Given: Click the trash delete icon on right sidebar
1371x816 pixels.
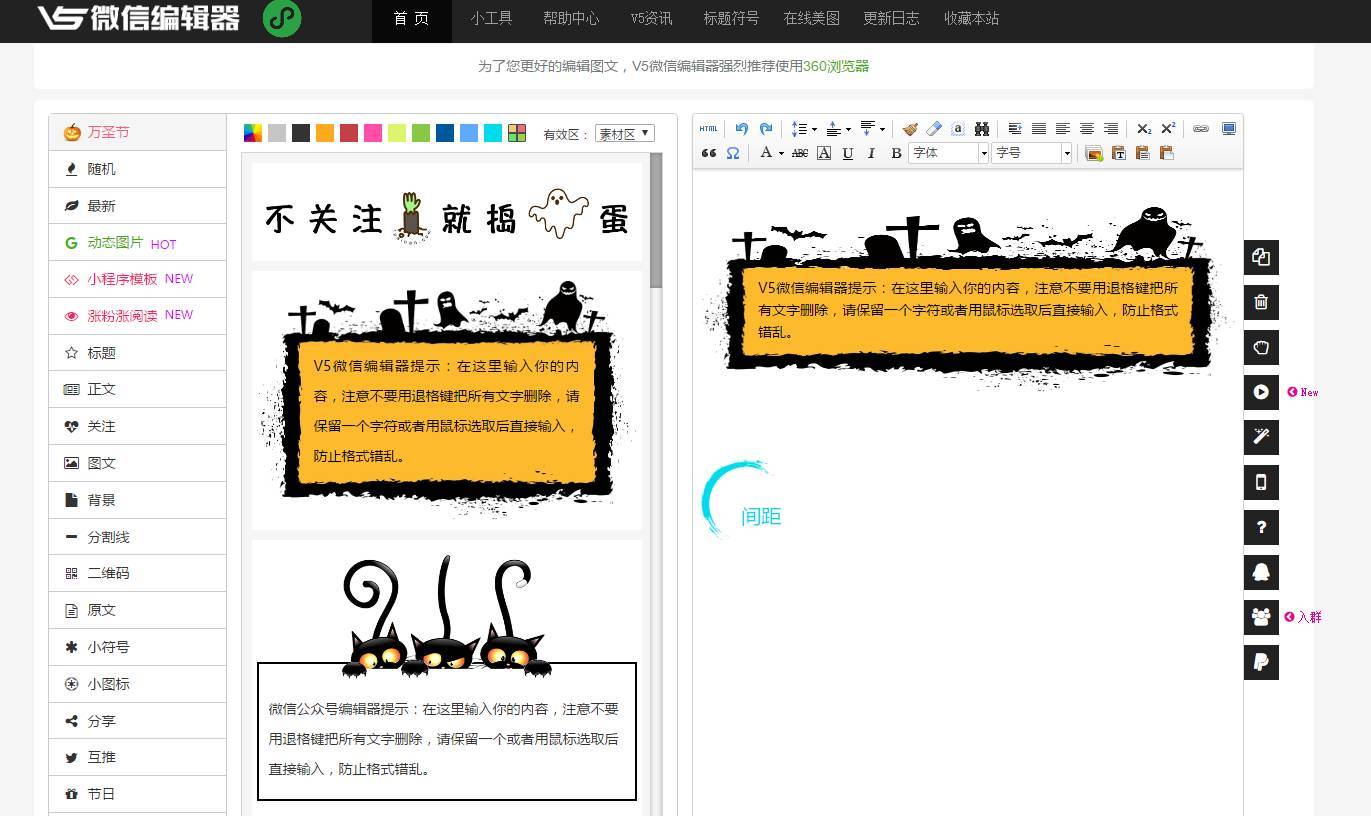Looking at the screenshot, I should 1261,302.
